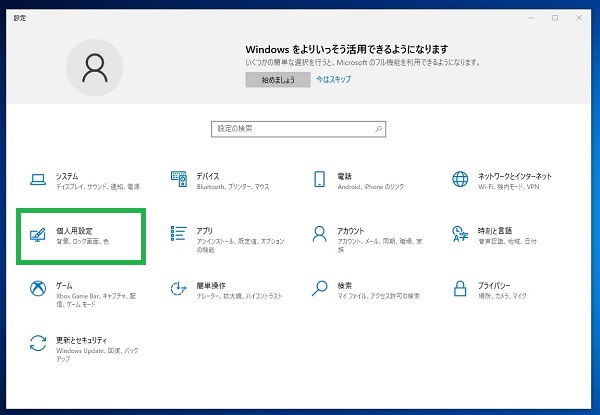
Task: Open the ゲーム Xbox icon
Action: click(38, 288)
